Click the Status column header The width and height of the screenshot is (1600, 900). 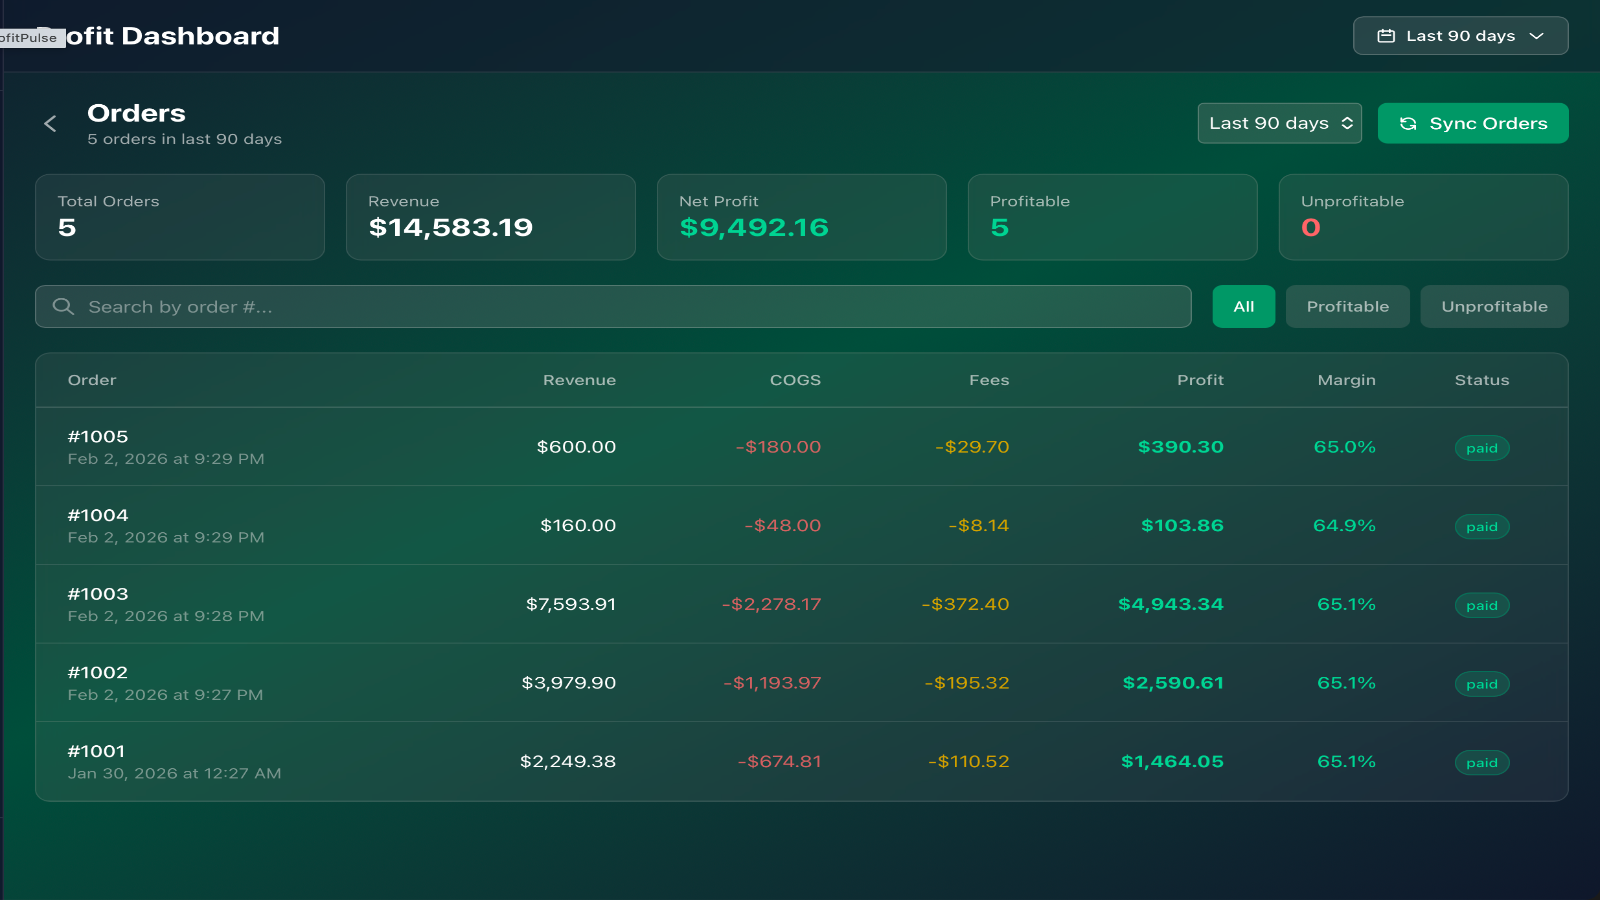[1482, 380]
